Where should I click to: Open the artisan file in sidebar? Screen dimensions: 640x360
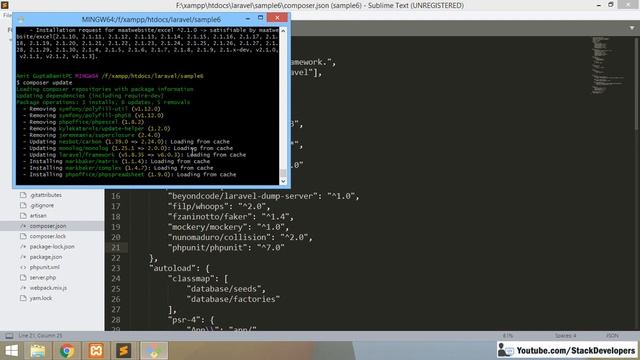point(38,216)
